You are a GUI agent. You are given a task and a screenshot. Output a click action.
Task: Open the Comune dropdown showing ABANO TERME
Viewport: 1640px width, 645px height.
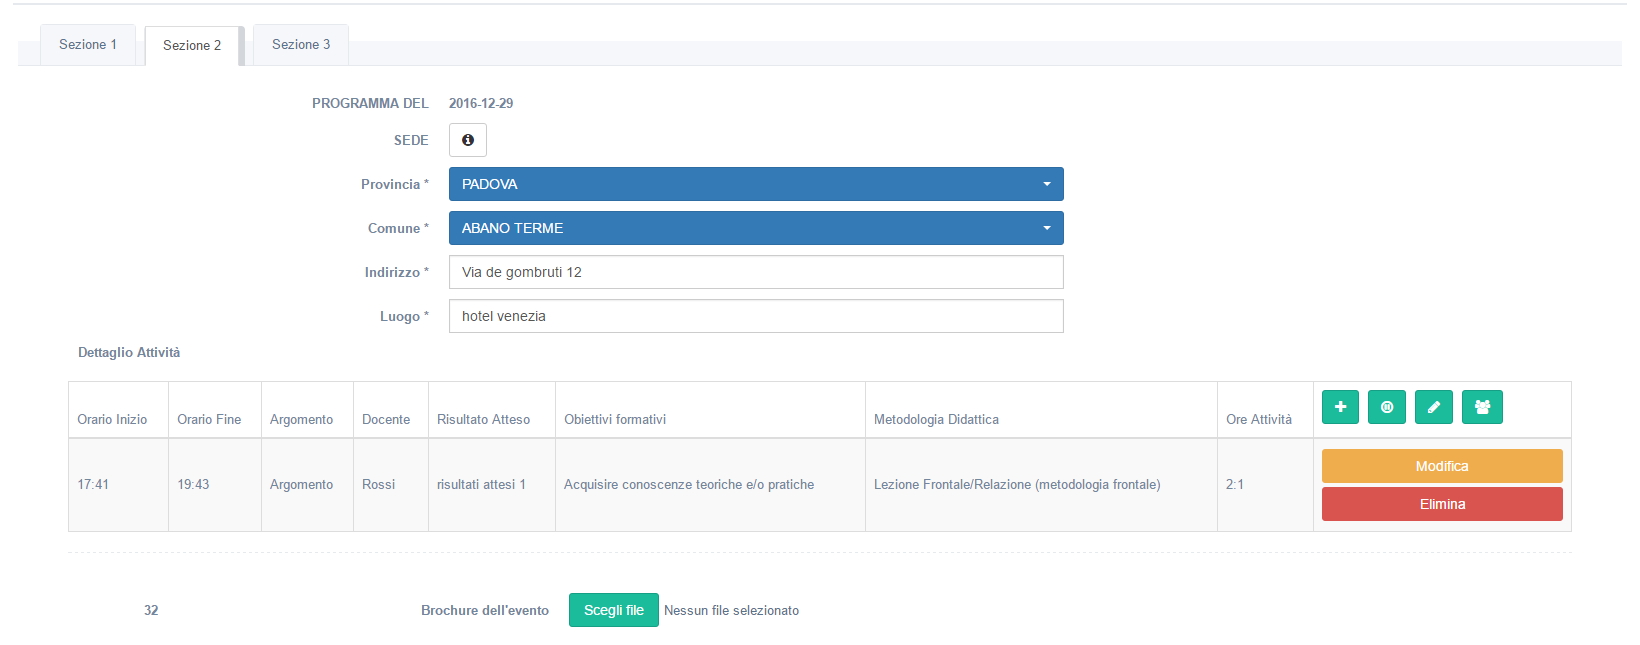[x=755, y=228]
